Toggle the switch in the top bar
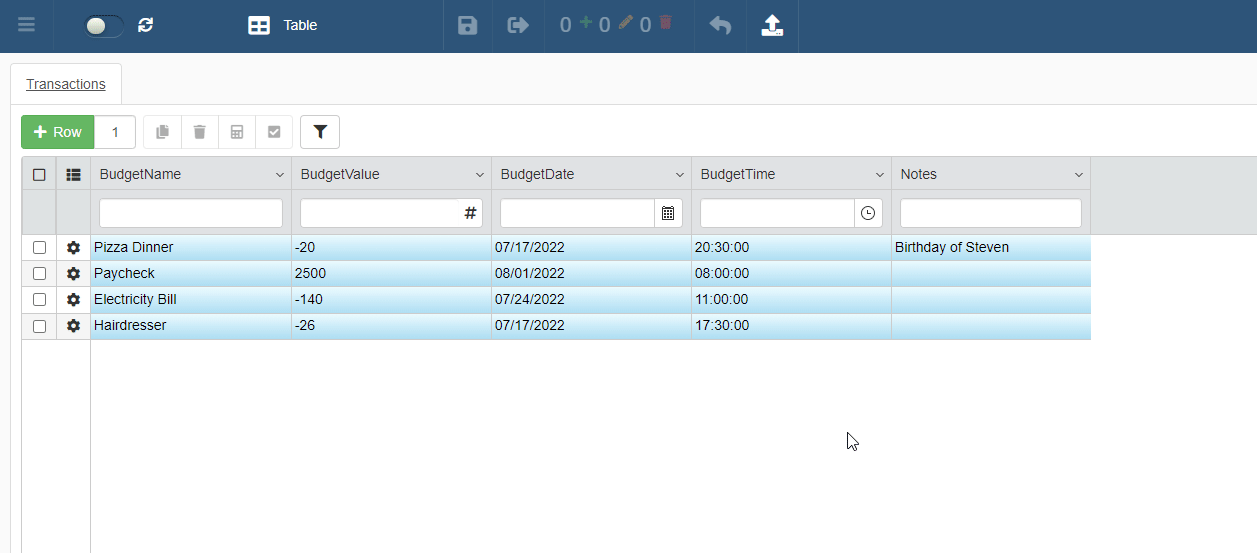 (104, 26)
